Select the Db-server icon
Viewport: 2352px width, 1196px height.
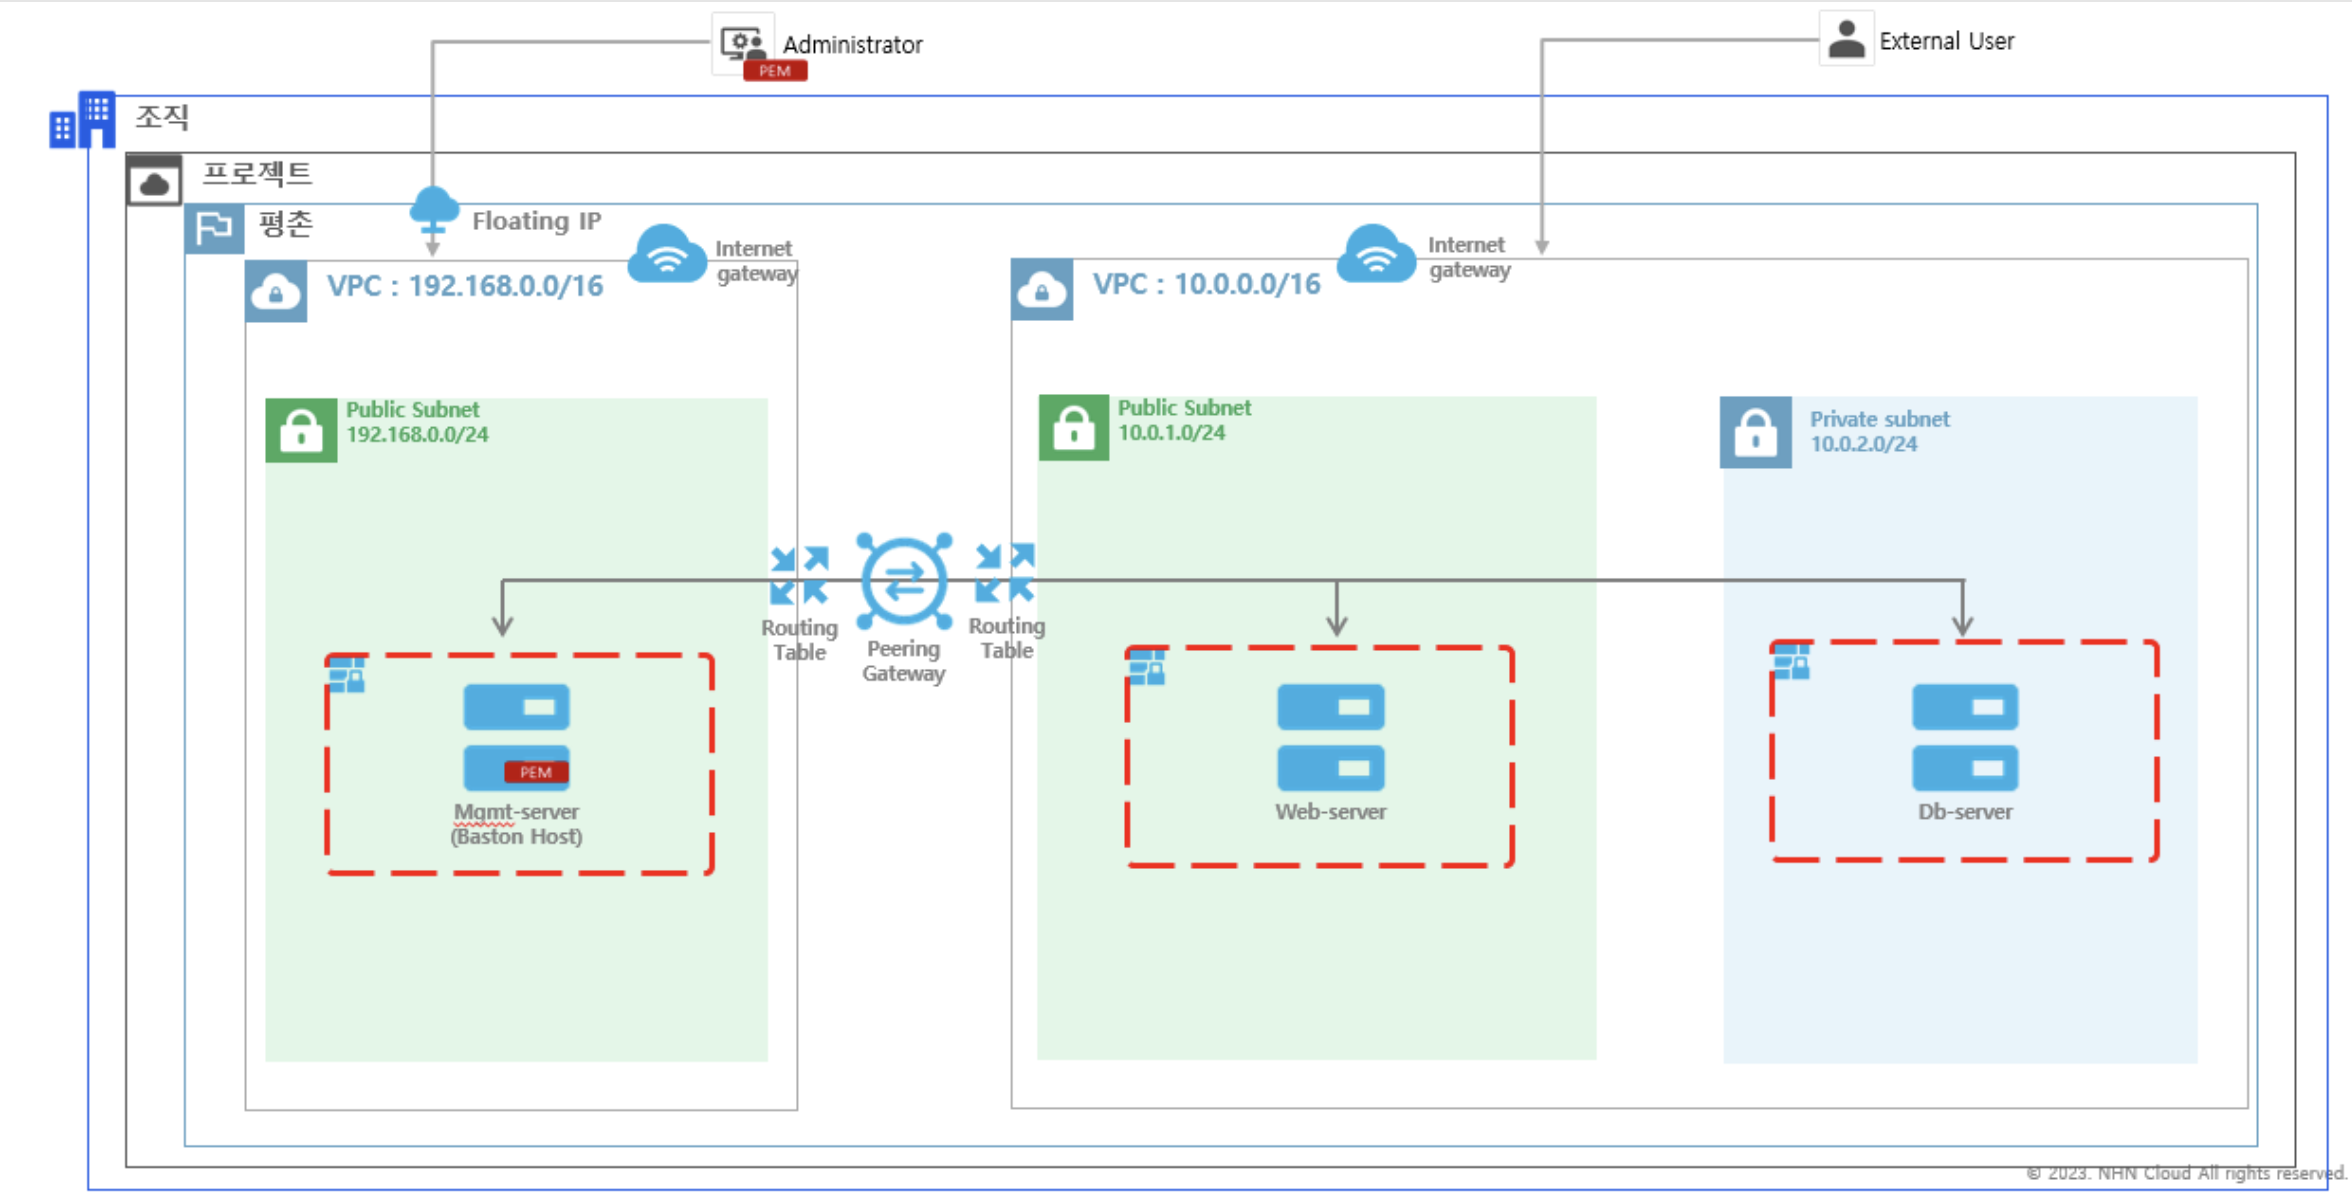pos(1964,737)
